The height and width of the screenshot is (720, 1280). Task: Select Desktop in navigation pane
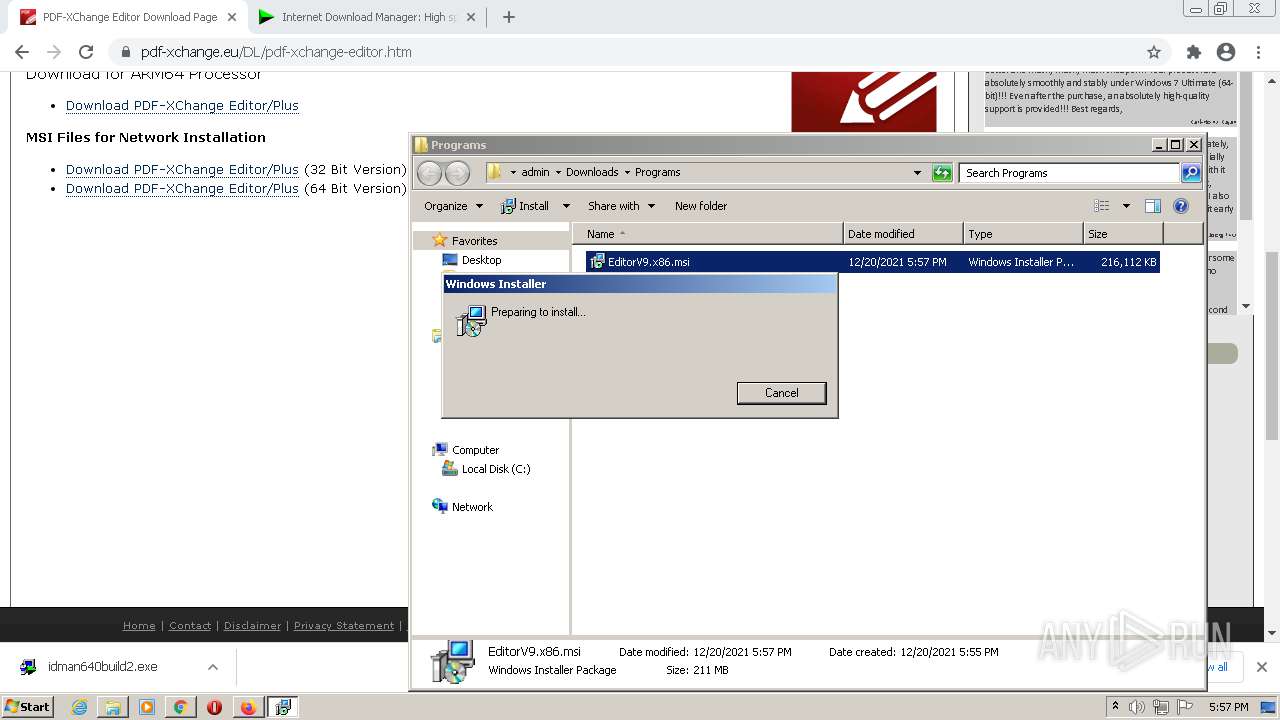[481, 260]
